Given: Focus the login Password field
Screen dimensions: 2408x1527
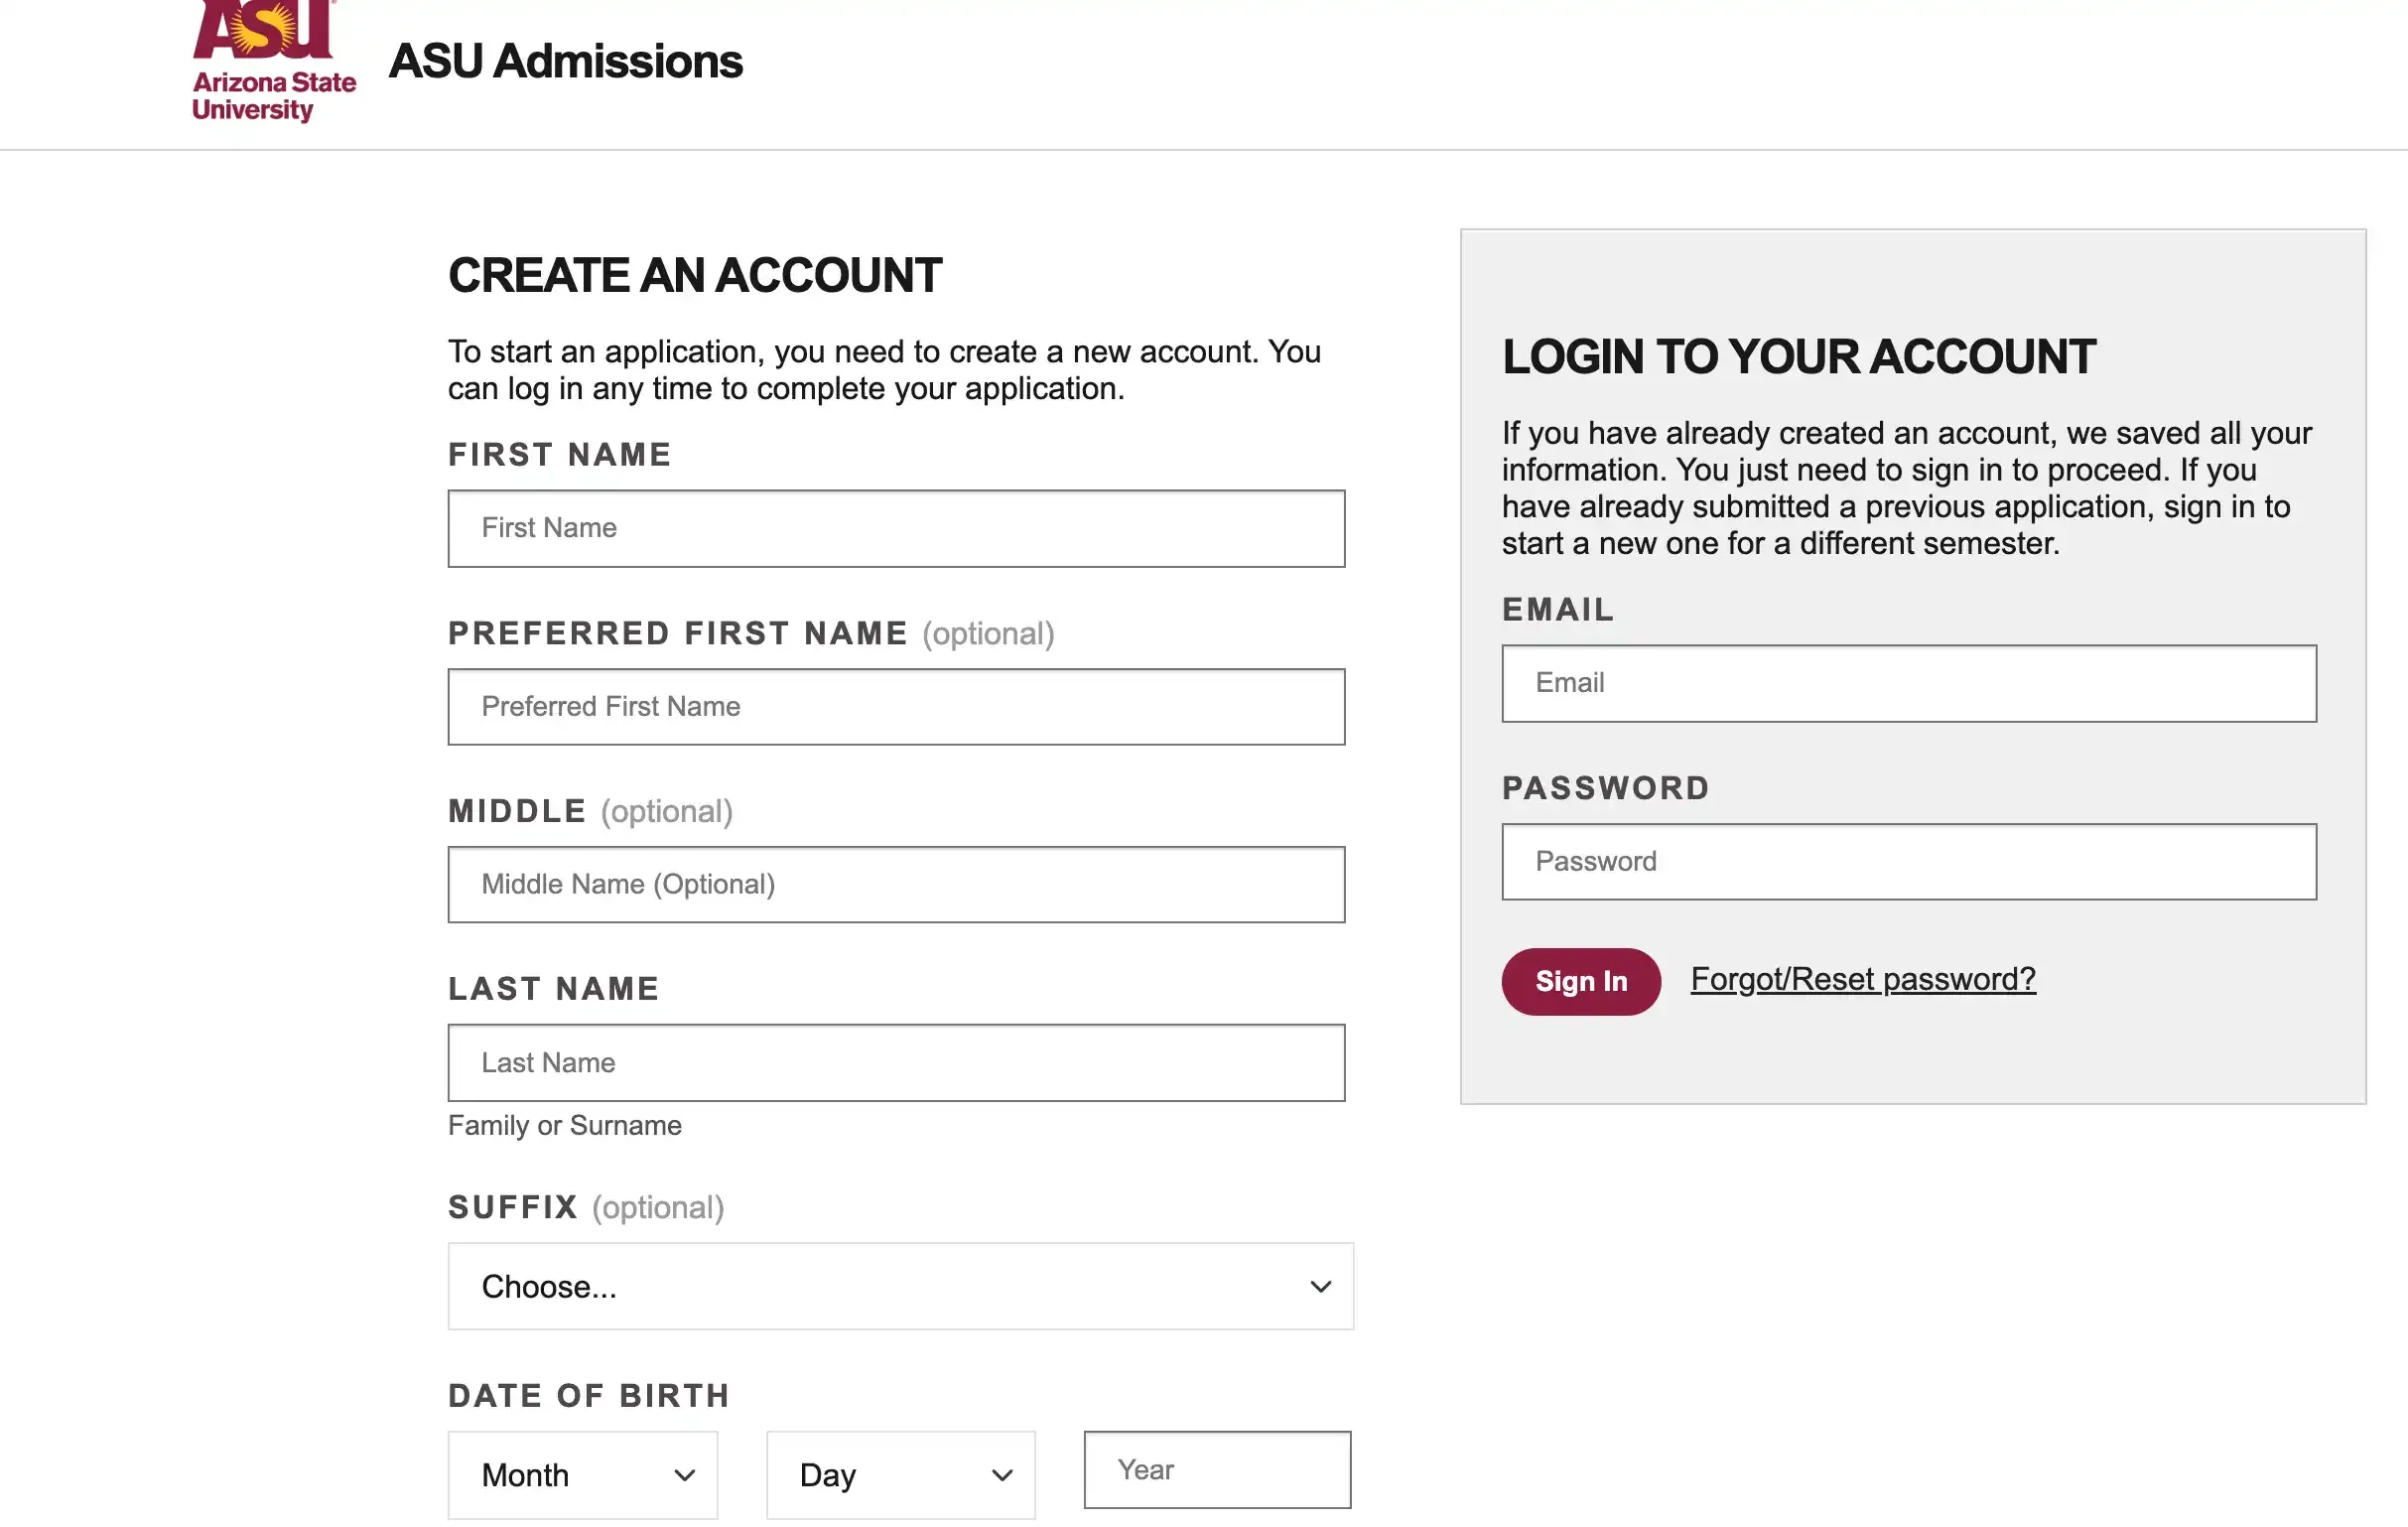Looking at the screenshot, I should (x=1908, y=862).
